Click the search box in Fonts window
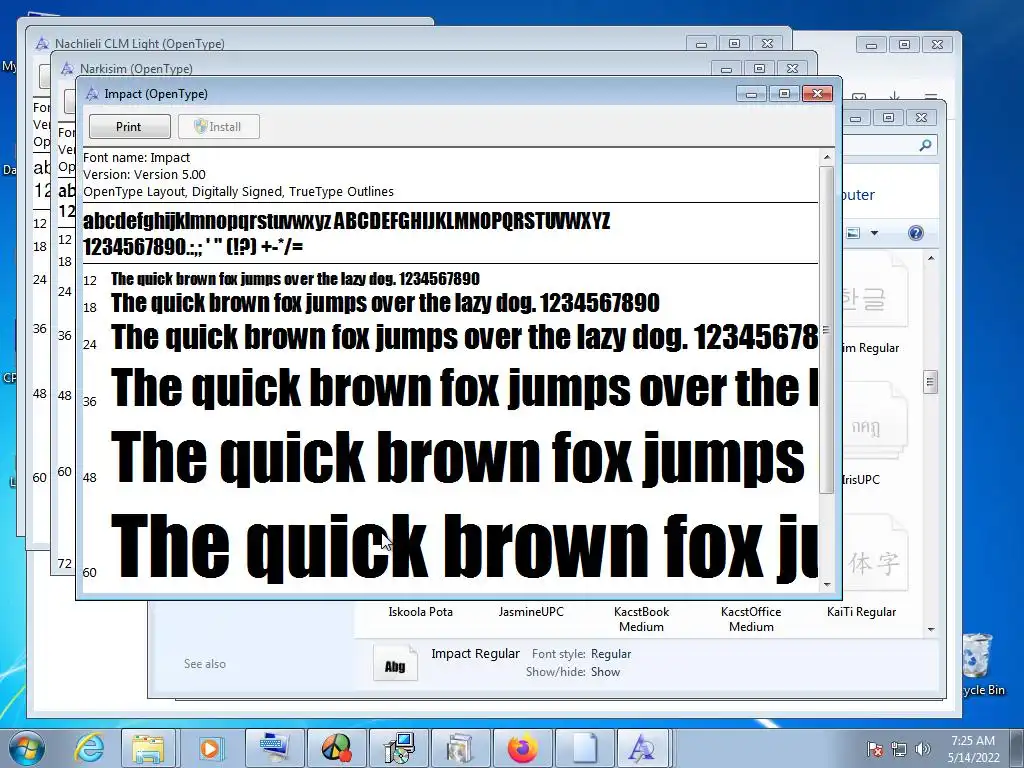 coord(890,145)
